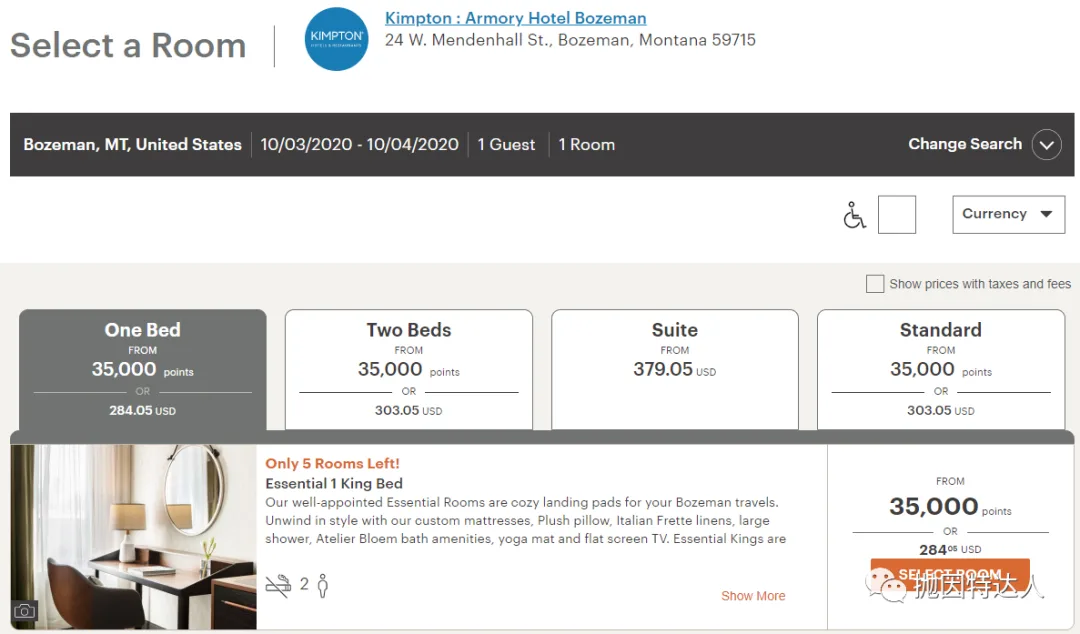Viewport: 1080px width, 634px height.
Task: Click the WeChat logo watermark
Action: pos(884,583)
